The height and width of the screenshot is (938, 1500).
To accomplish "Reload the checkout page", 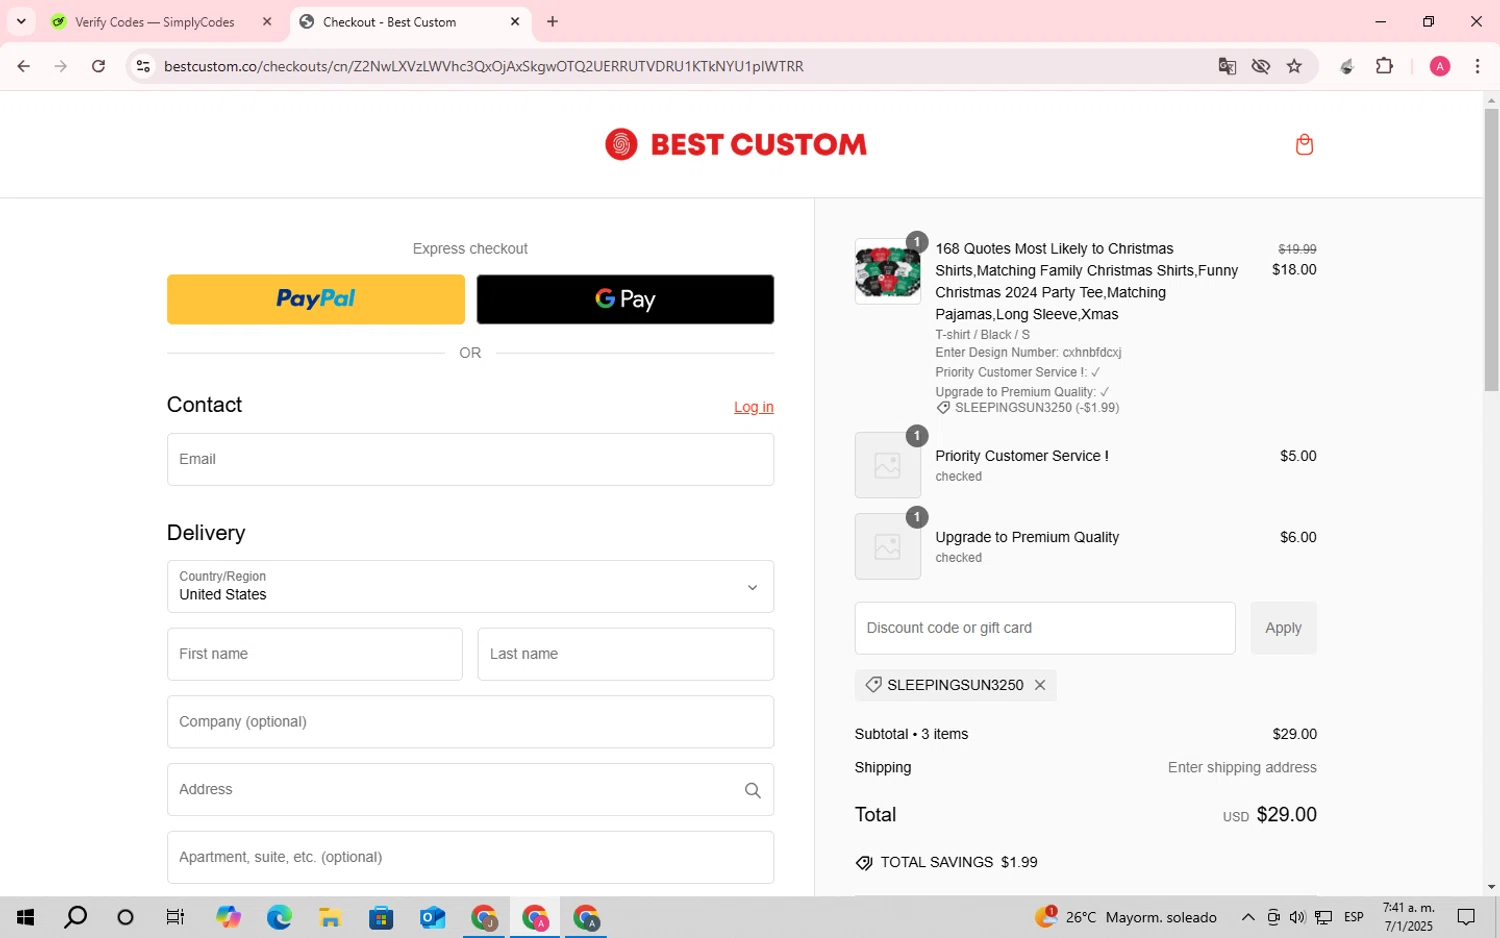I will pyautogui.click(x=98, y=66).
